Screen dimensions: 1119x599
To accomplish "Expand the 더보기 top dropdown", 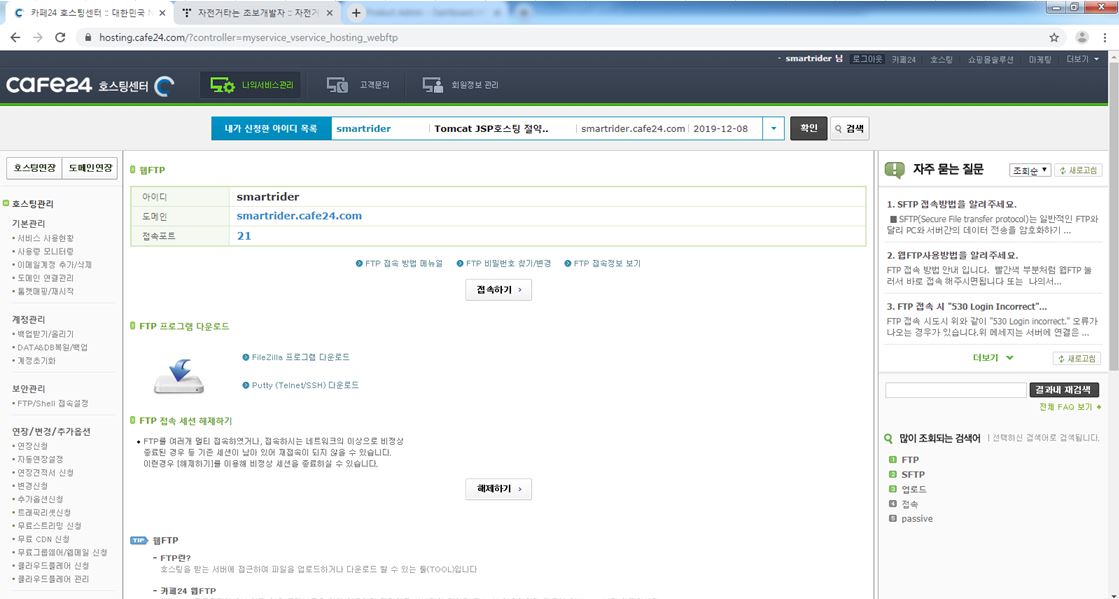I will (x=1083, y=59).
